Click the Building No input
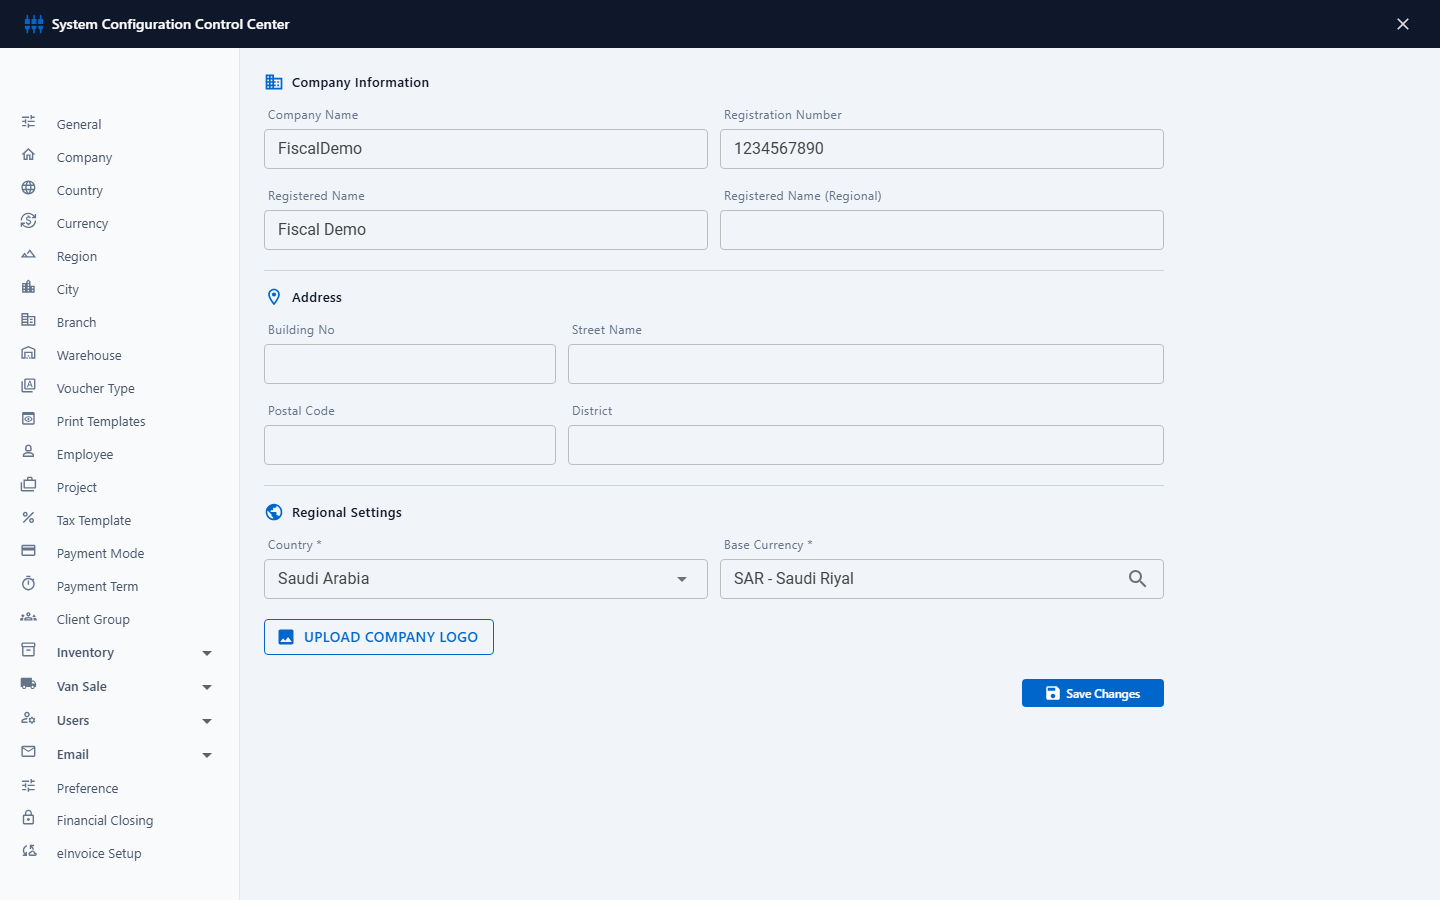The image size is (1440, 900). [410, 364]
